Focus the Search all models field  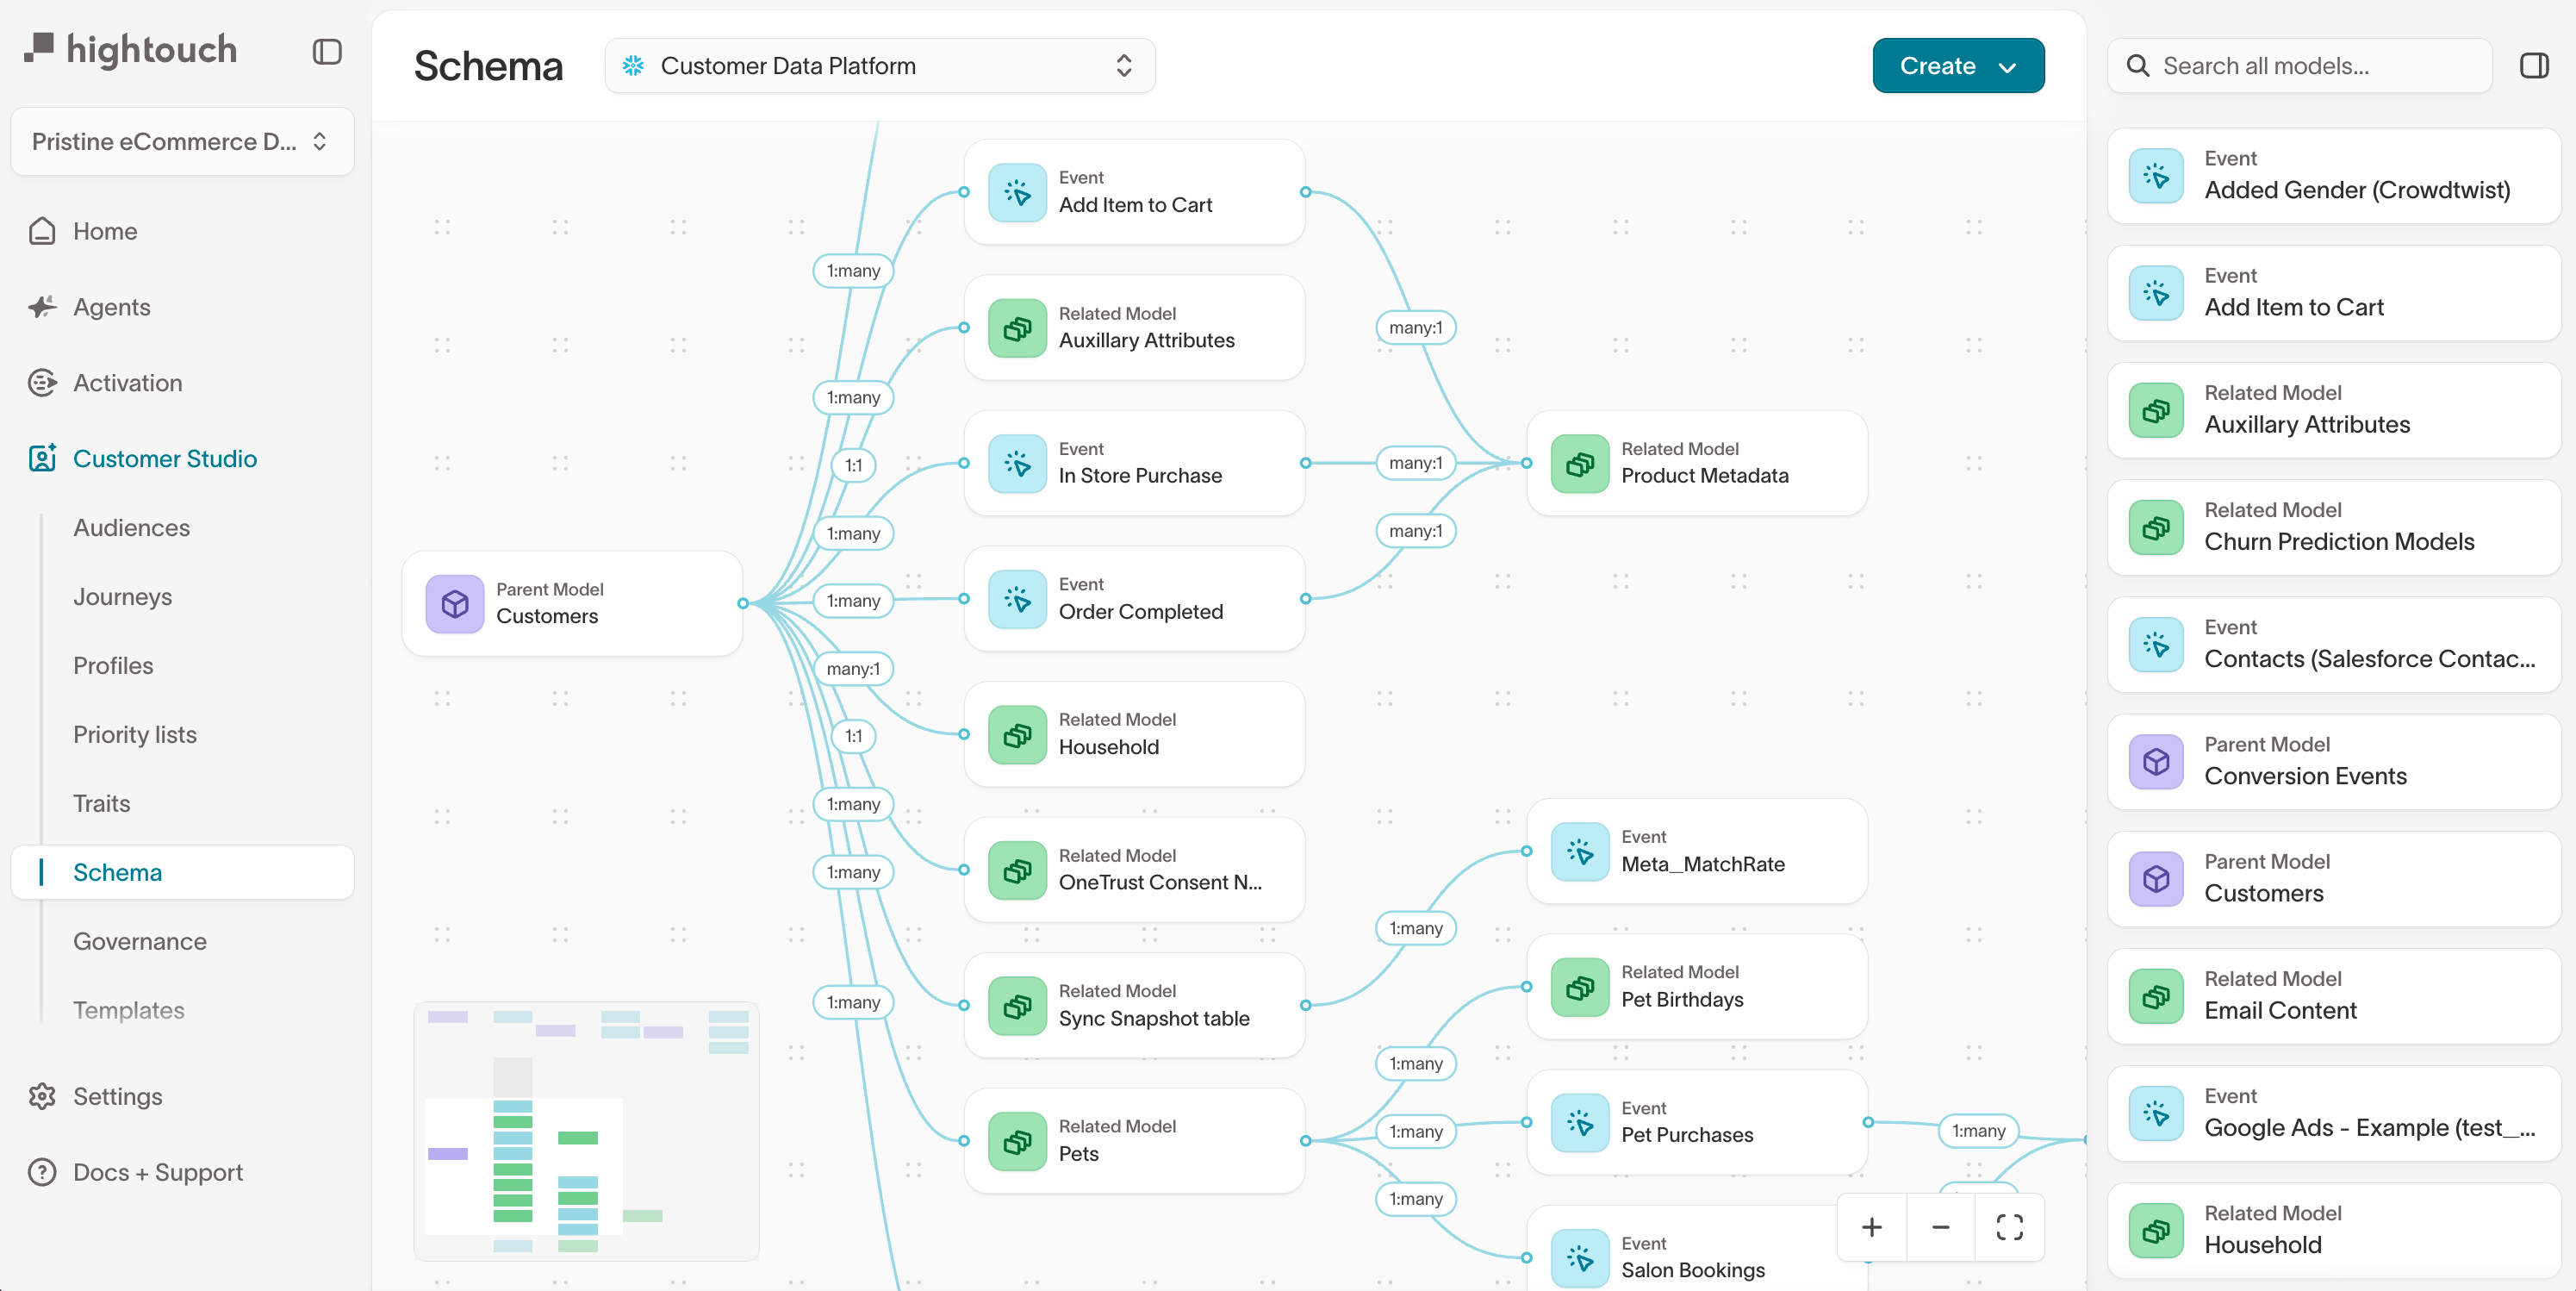pos(2300,66)
